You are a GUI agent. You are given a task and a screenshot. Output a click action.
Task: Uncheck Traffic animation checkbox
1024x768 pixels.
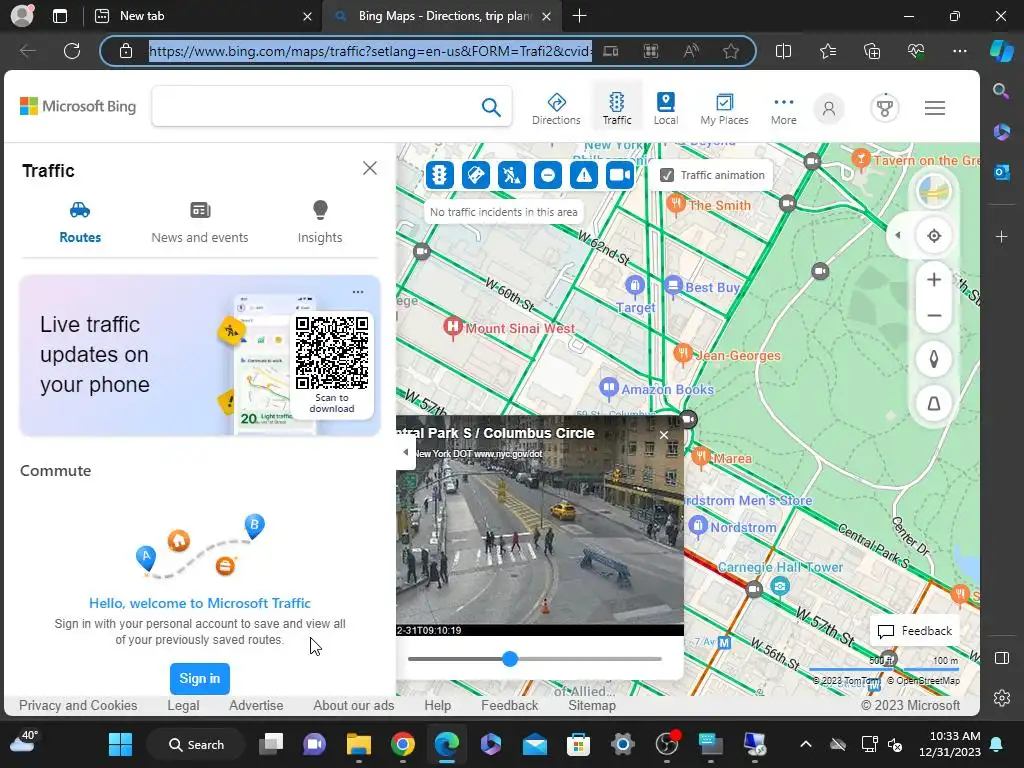coord(667,175)
